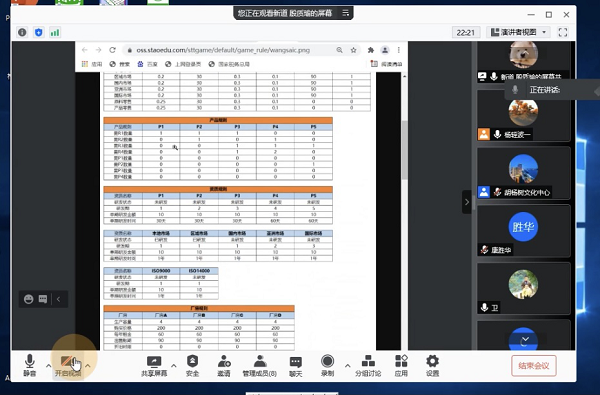Open Breakout Rooms (分组讨论)
The width and height of the screenshot is (600, 395).
(368, 366)
